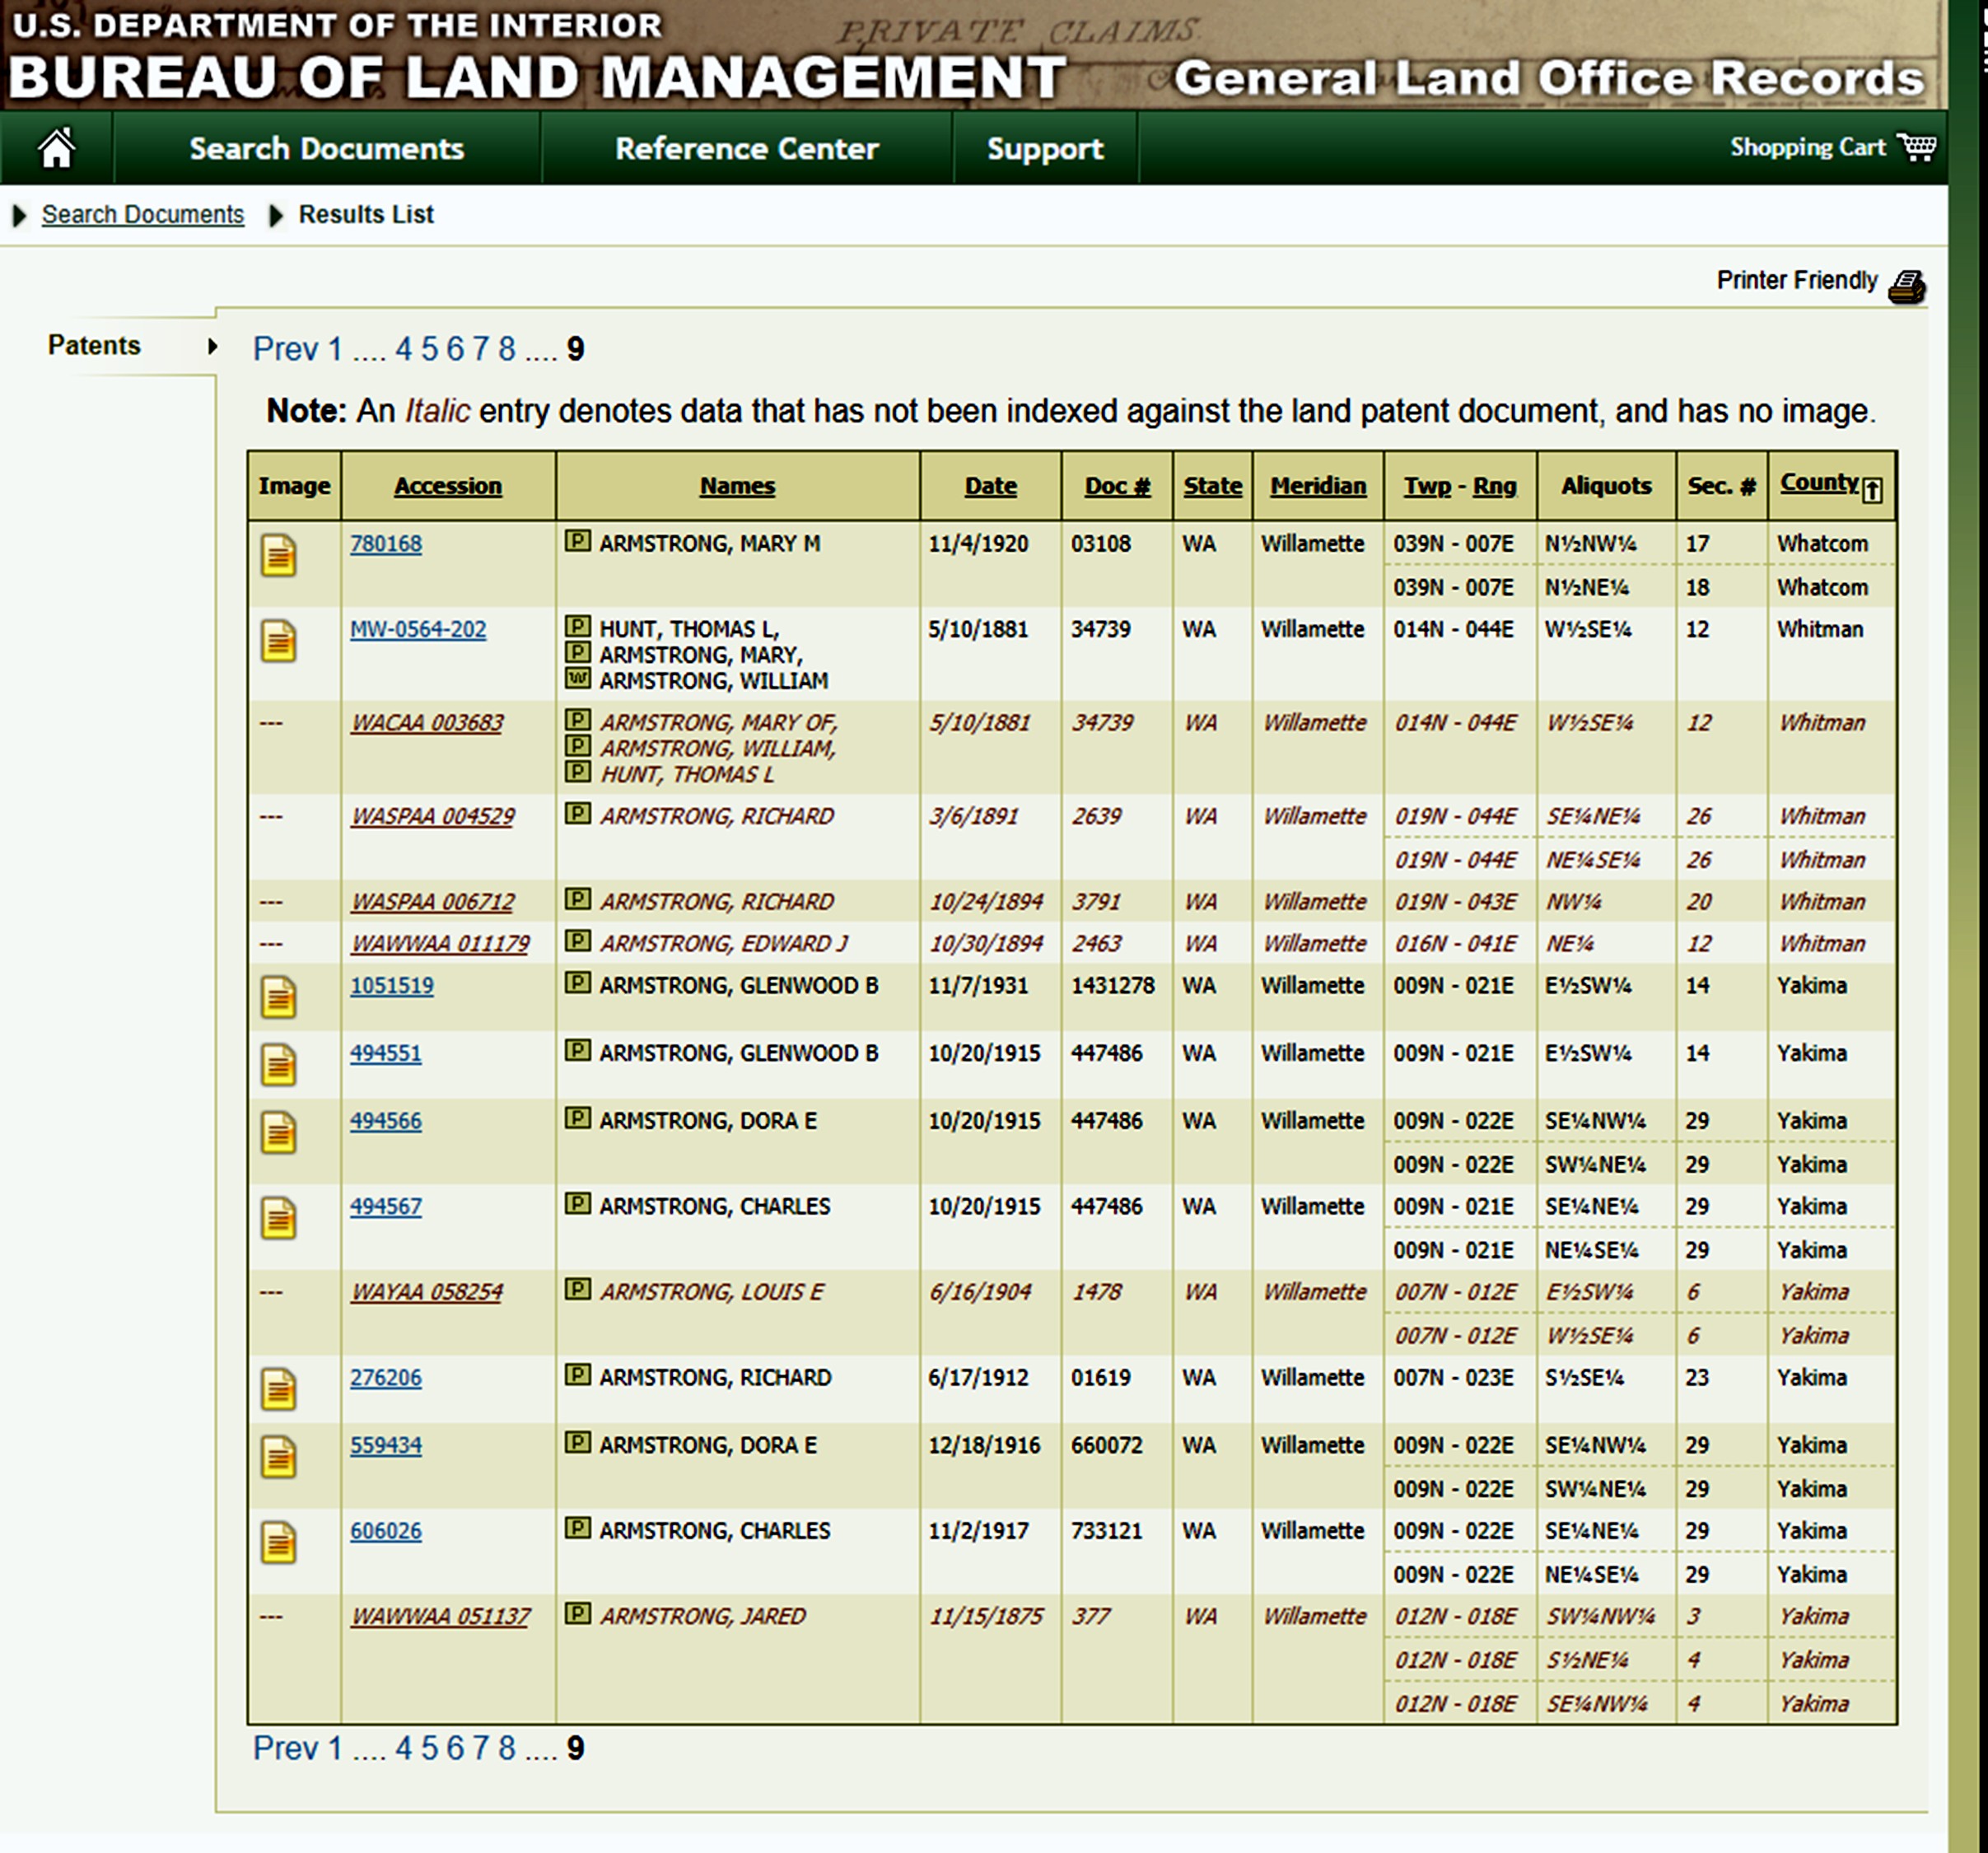The image size is (1988, 1853).
Task: Go to top Prev page link
Action: [x=284, y=349]
